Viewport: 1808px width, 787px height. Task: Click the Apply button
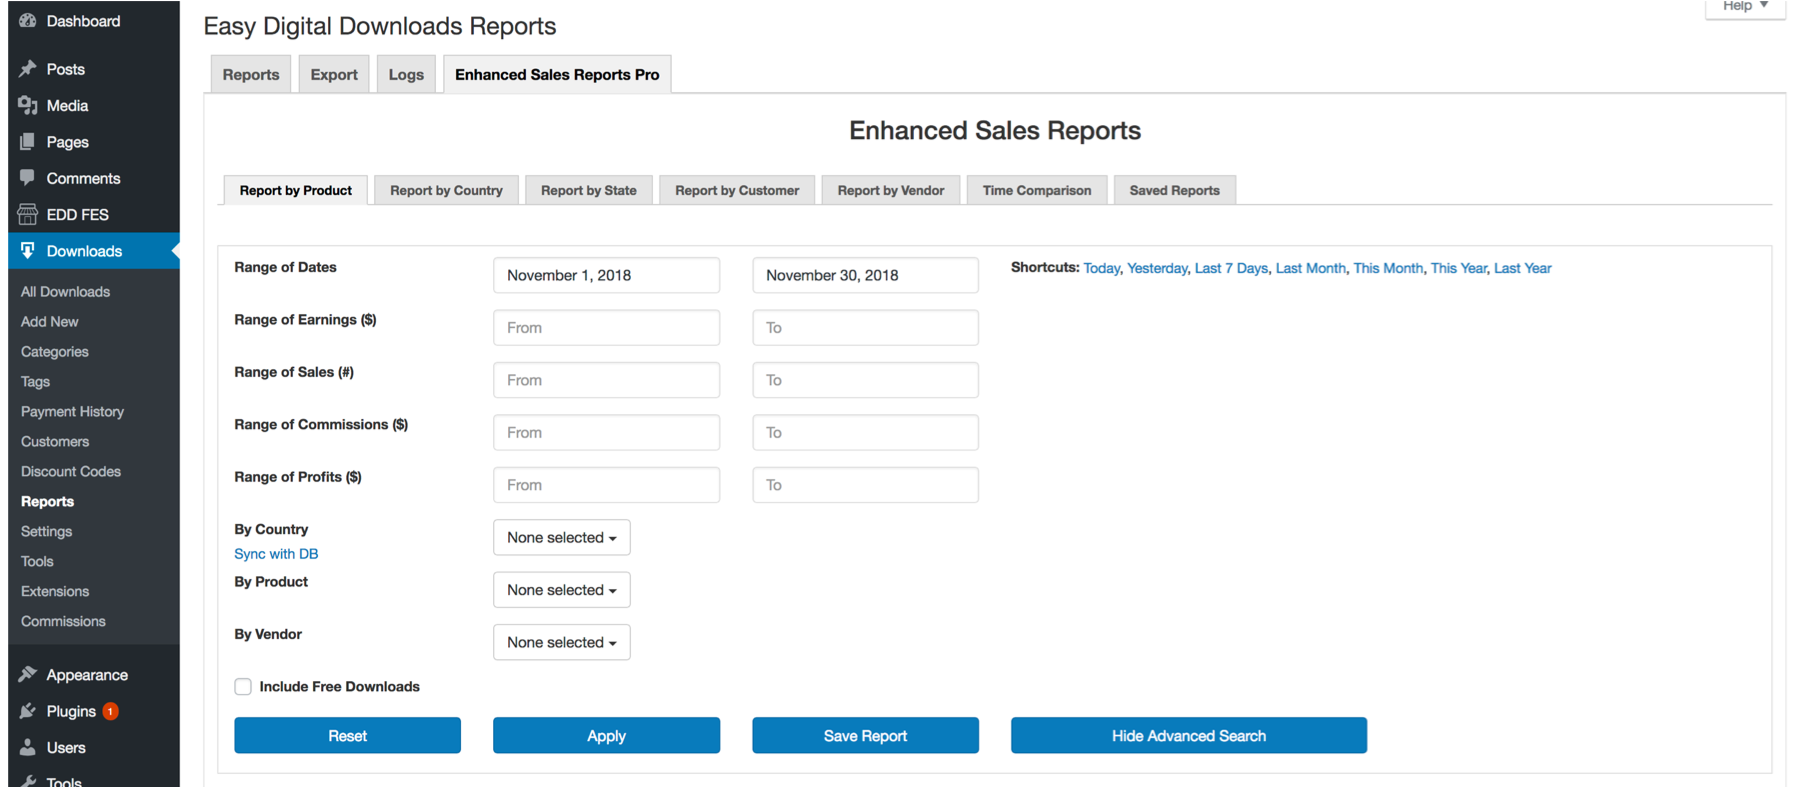coord(606,735)
